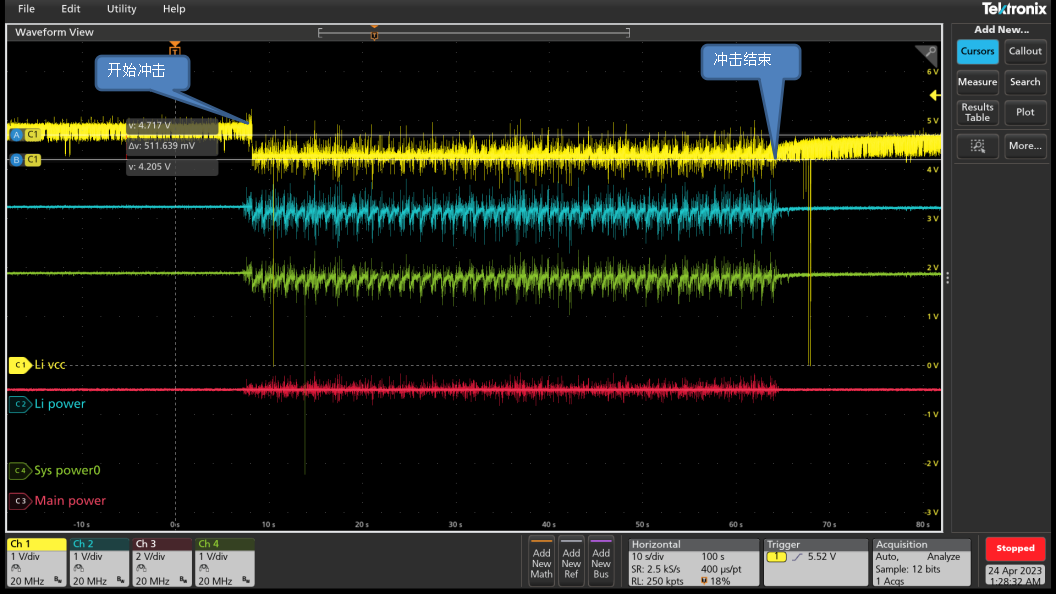Open the More... add-new options
1056x594 pixels.
[x=1025, y=146]
